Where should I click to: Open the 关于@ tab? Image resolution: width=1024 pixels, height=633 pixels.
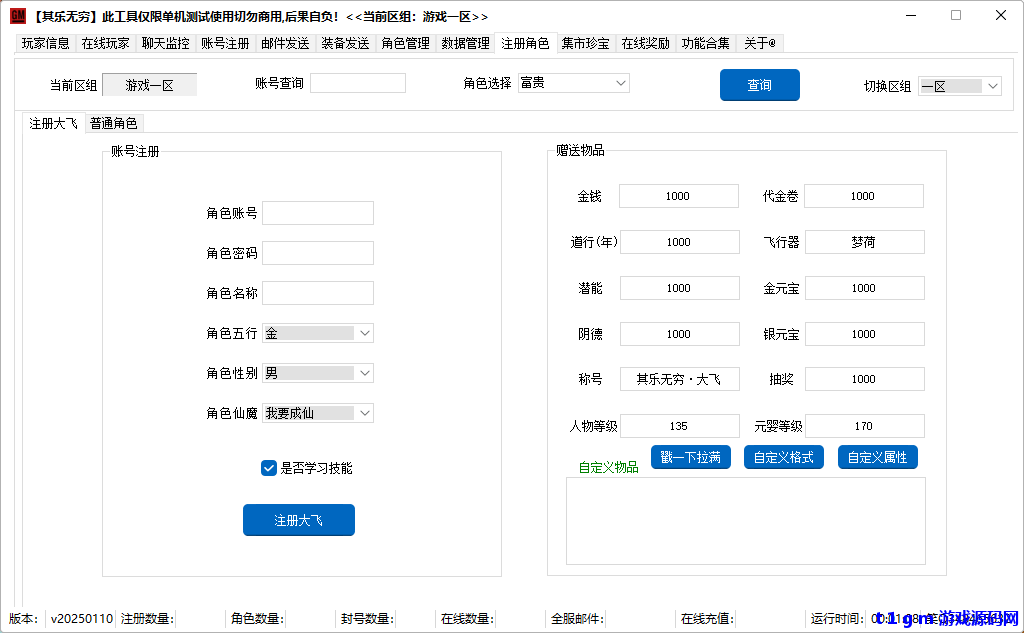click(758, 43)
